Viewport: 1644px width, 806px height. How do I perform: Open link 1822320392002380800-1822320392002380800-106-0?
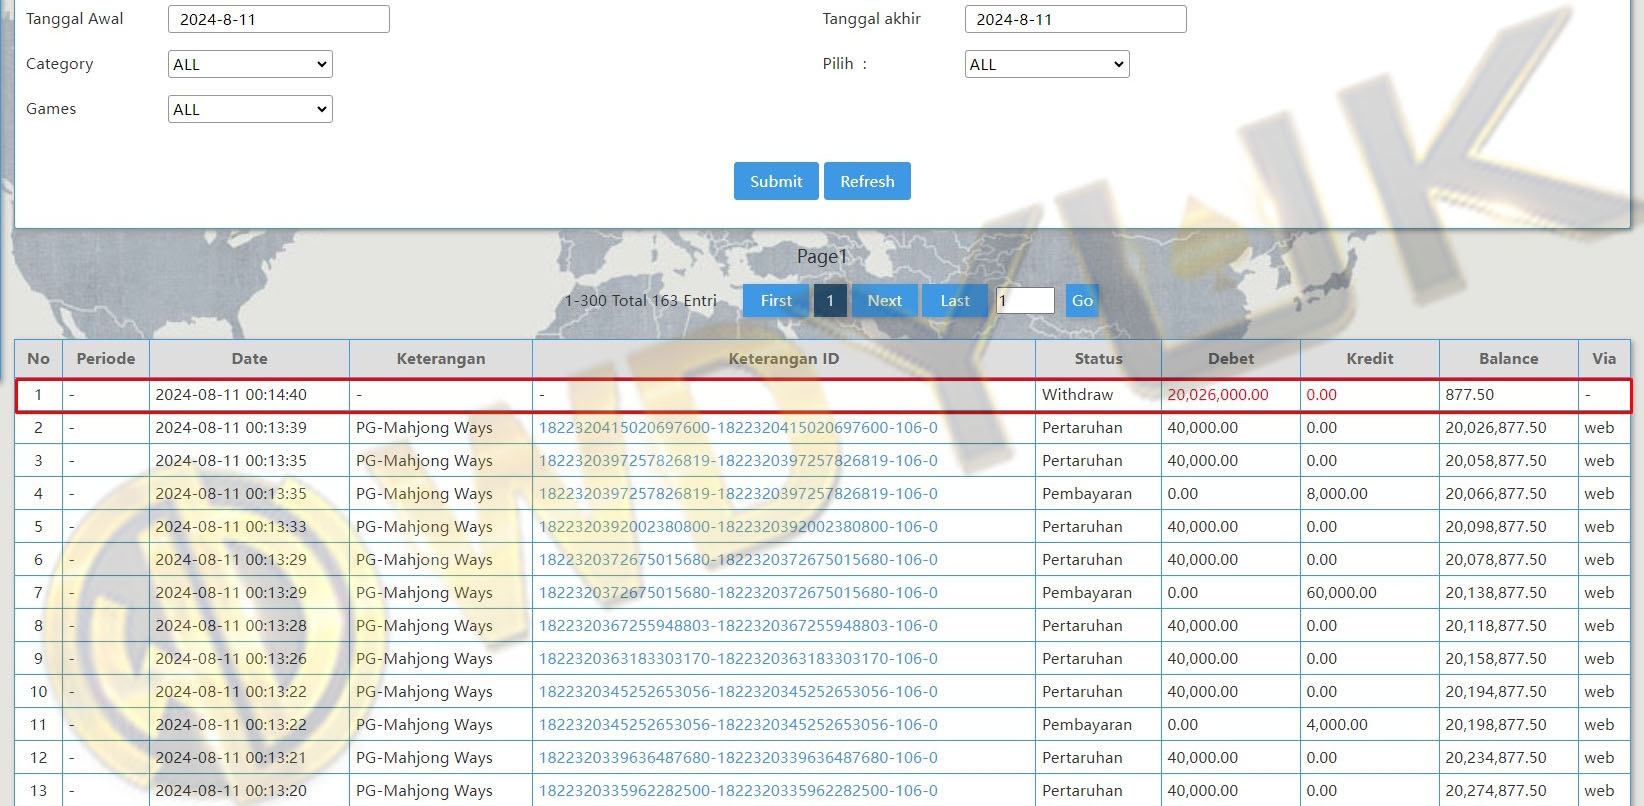click(738, 526)
